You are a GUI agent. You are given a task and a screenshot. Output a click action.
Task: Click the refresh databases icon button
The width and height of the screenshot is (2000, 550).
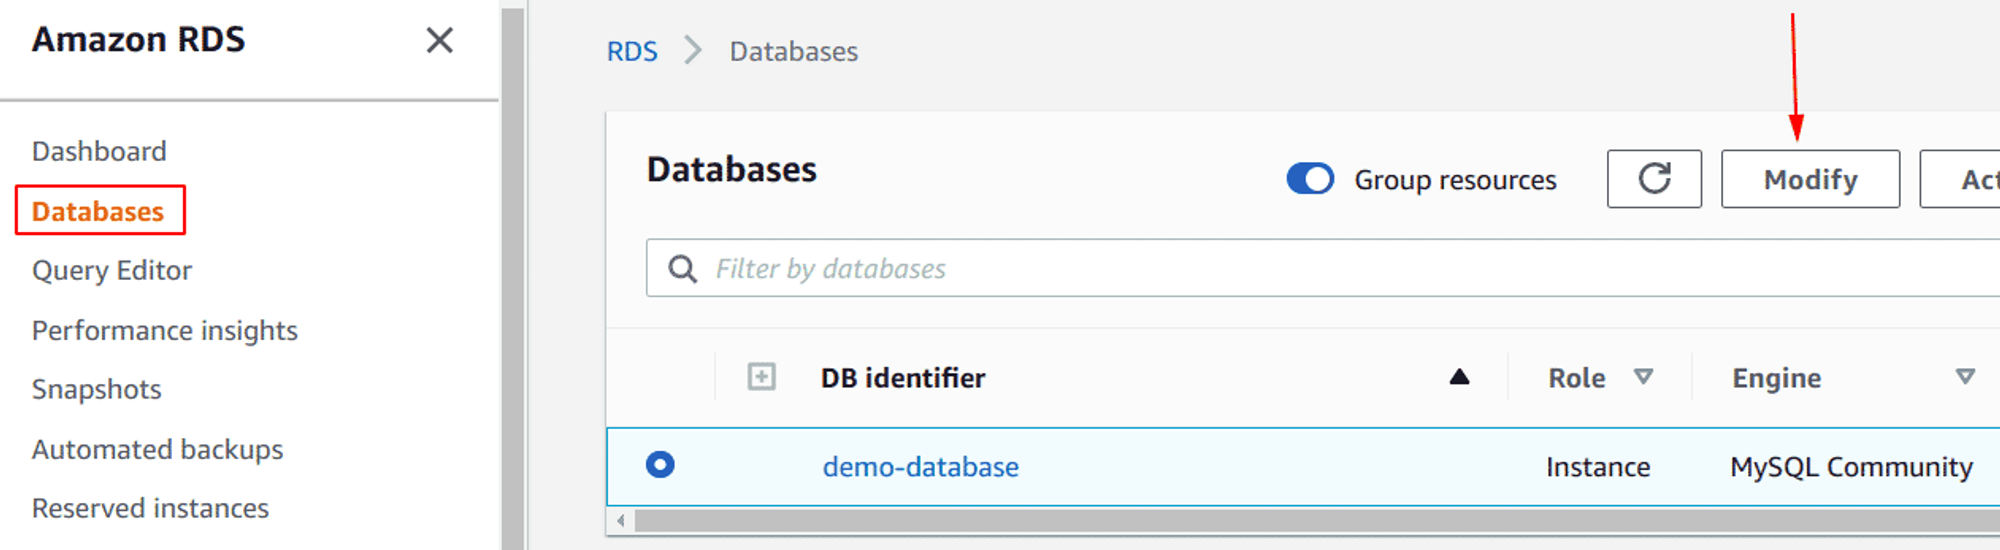click(1654, 179)
